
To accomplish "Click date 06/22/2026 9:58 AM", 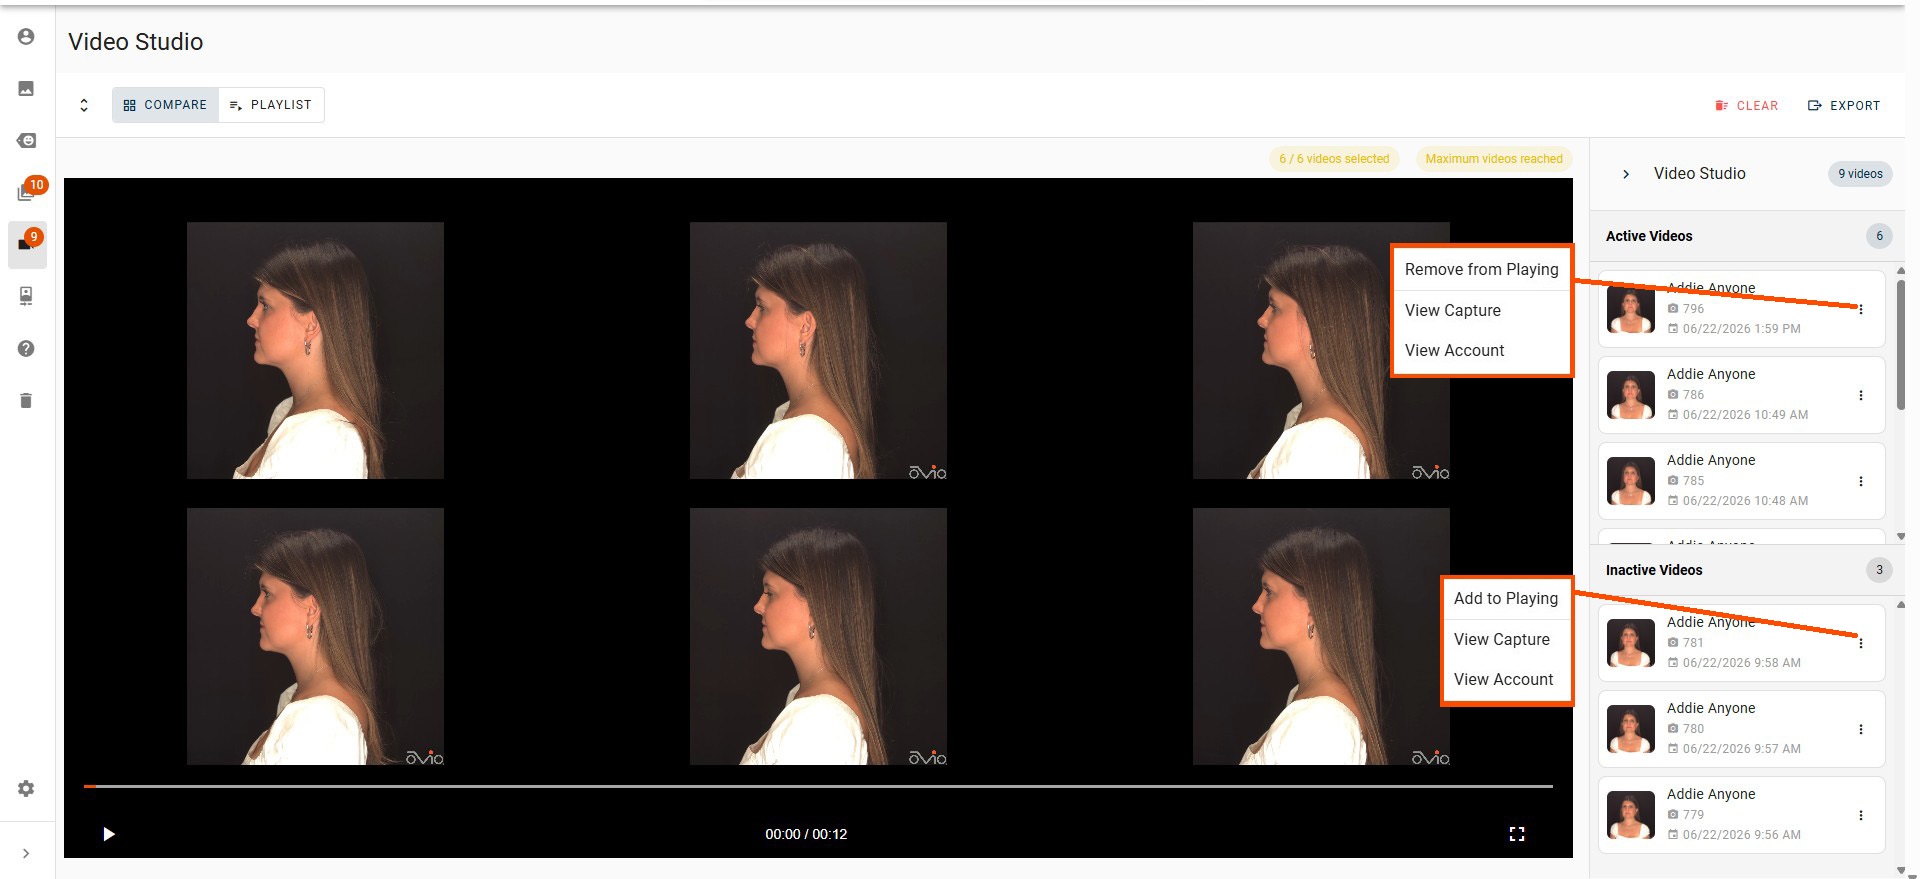I will [x=1741, y=663].
